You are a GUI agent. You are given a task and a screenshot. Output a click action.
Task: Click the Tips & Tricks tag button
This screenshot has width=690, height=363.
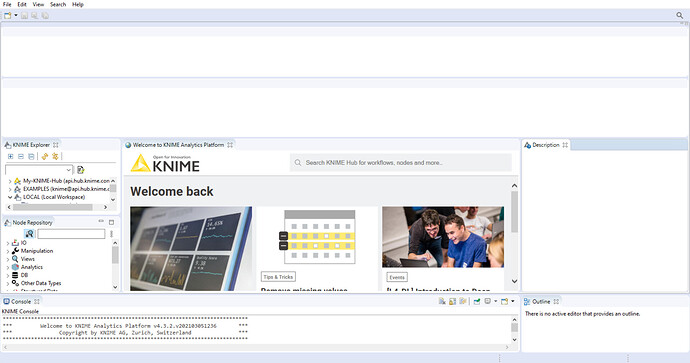click(279, 277)
